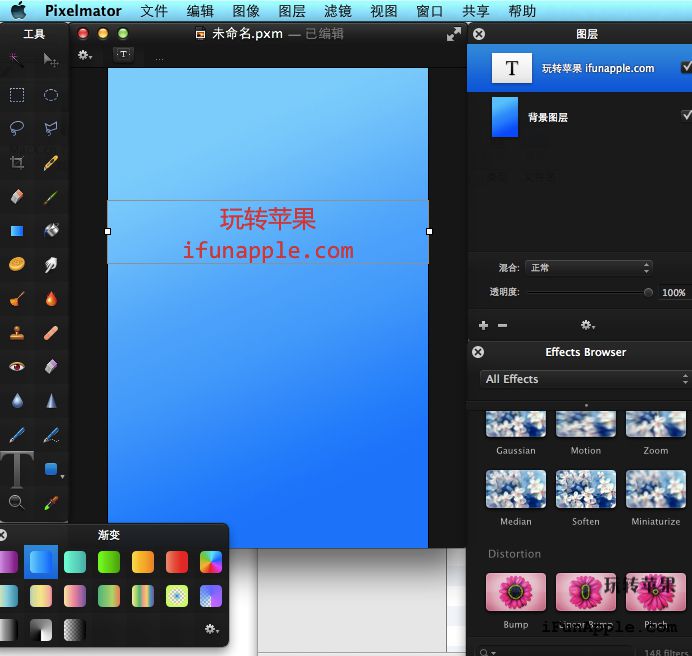Select the Red Eye tool

click(17, 366)
